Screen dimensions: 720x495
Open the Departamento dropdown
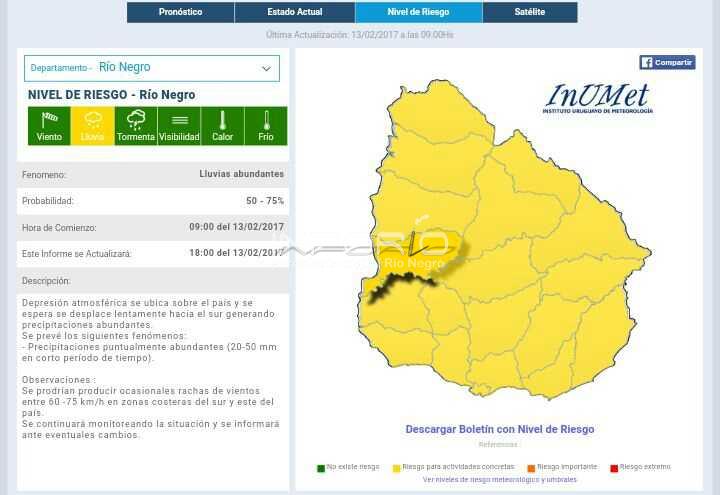[152, 68]
